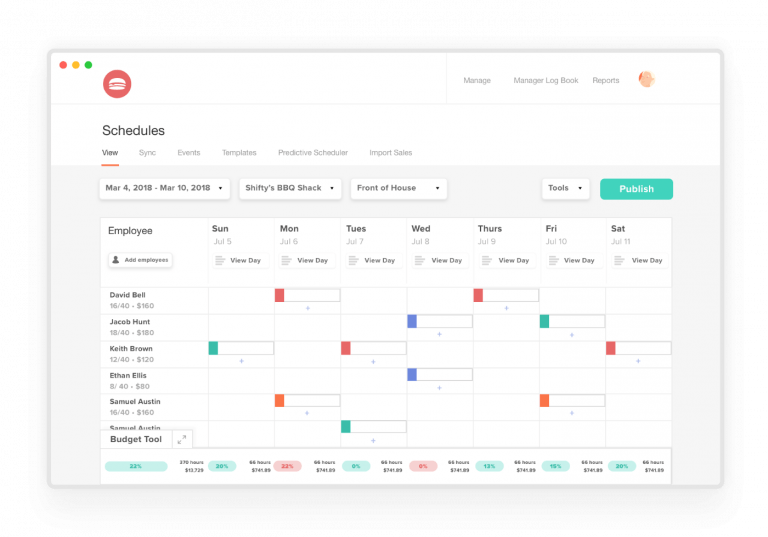Click Friday's 15% budget pill

555,466
